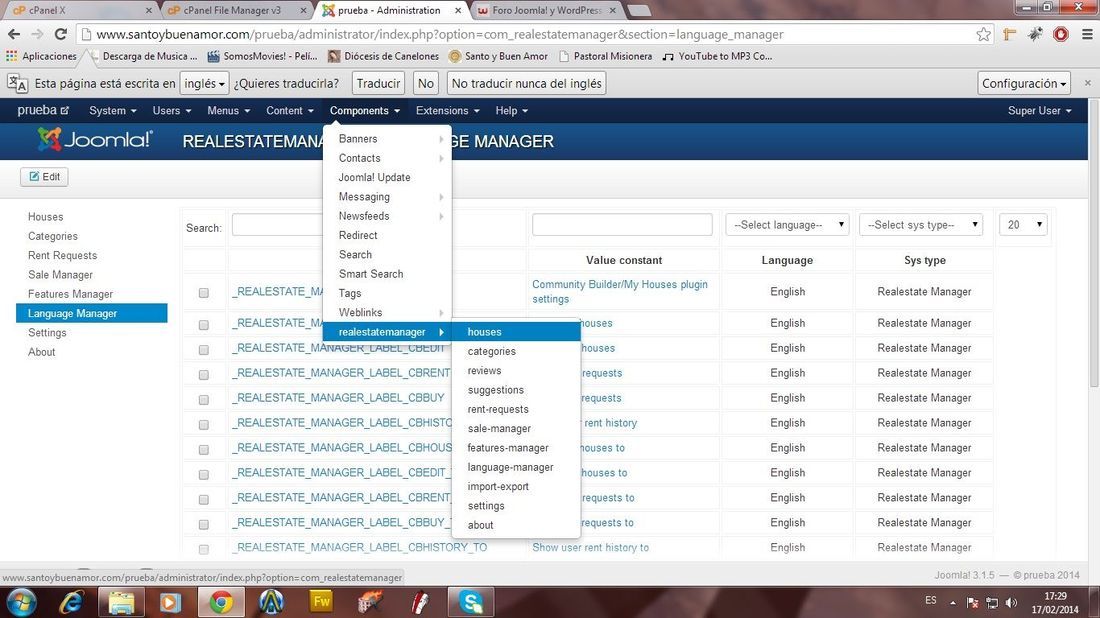Screen dimensions: 1100x618
Task: Open the Super User dropdown
Action: [1039, 110]
